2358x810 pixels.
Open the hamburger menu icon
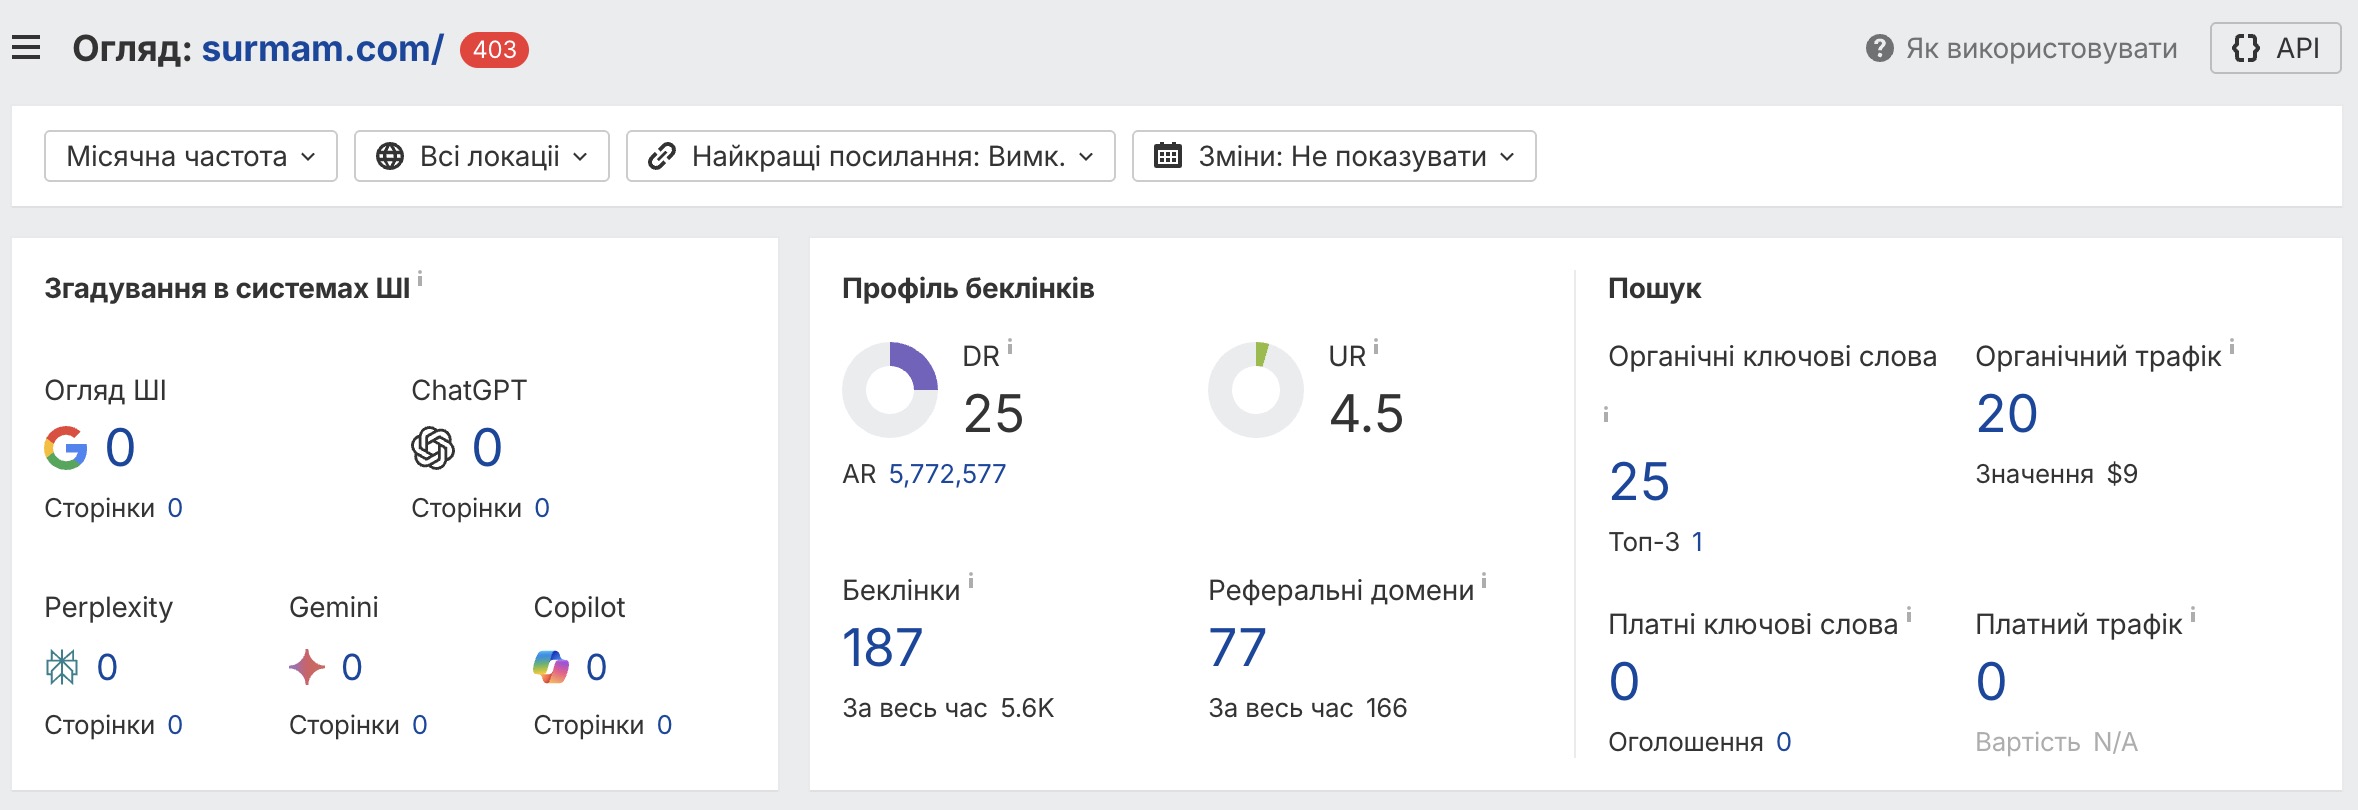tap(26, 48)
